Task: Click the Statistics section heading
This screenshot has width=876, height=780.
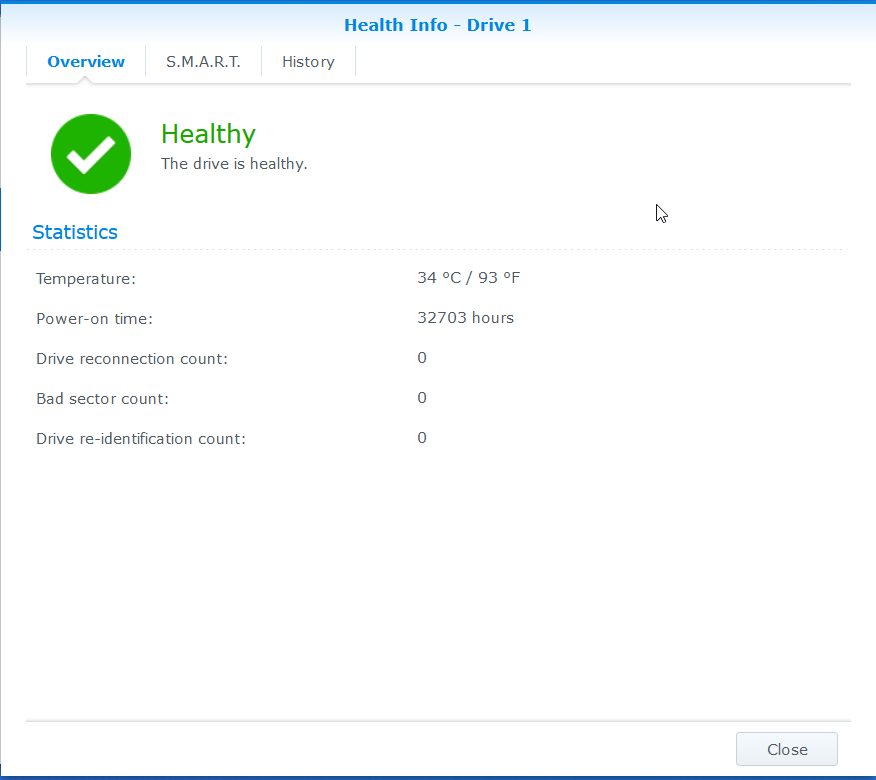Action: point(75,232)
